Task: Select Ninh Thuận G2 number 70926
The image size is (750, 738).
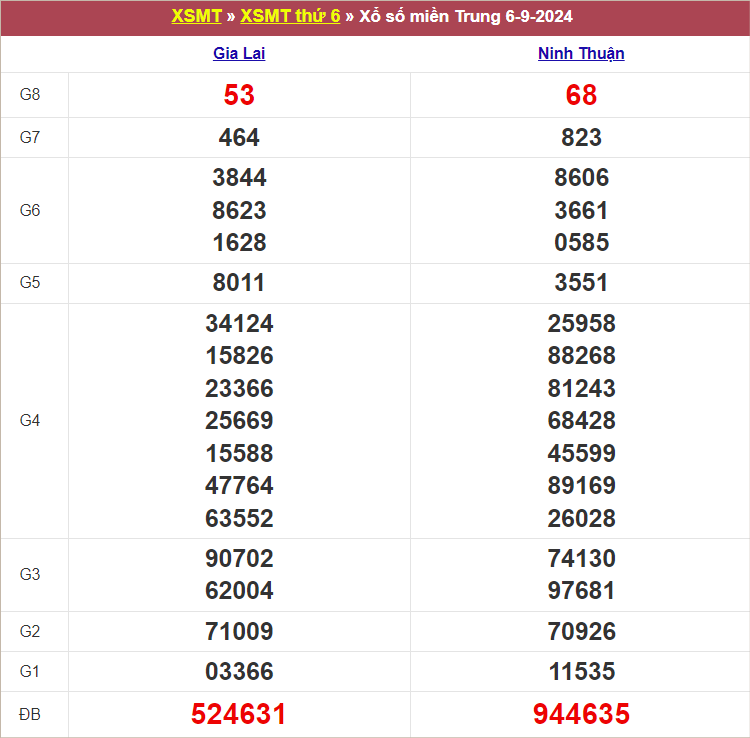Action: (x=581, y=631)
